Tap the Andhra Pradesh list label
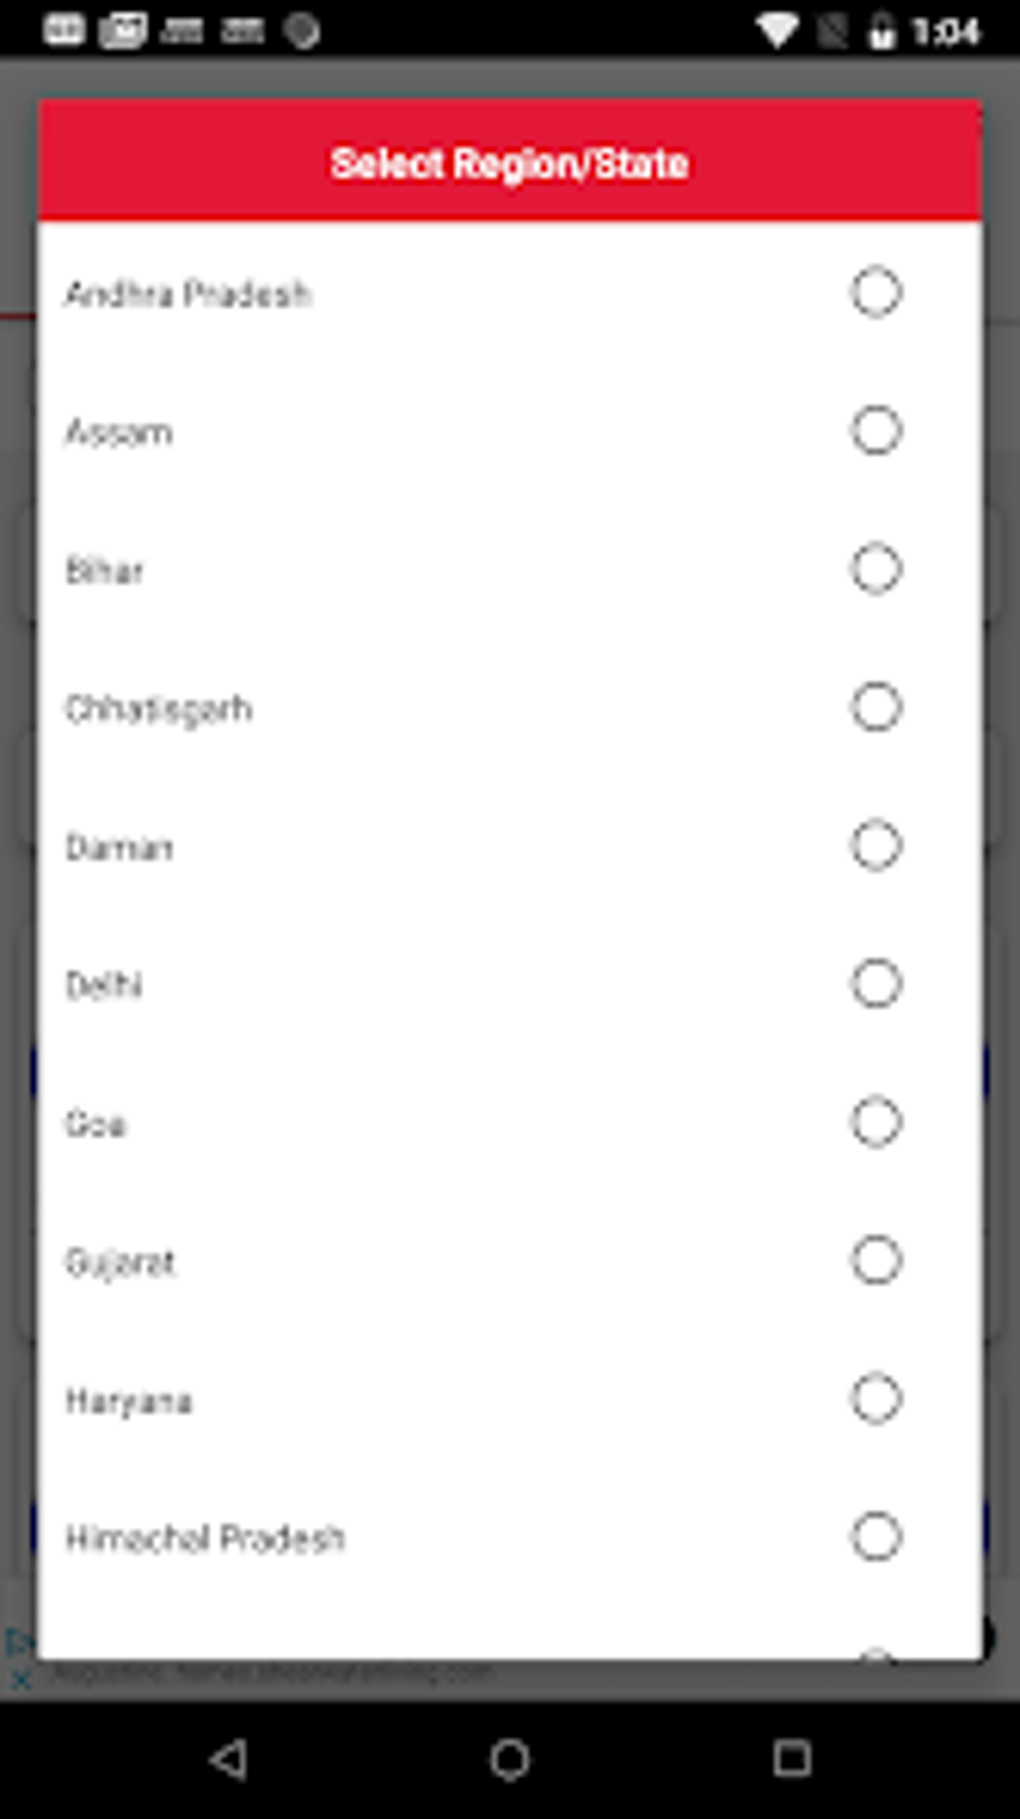 click(x=188, y=294)
